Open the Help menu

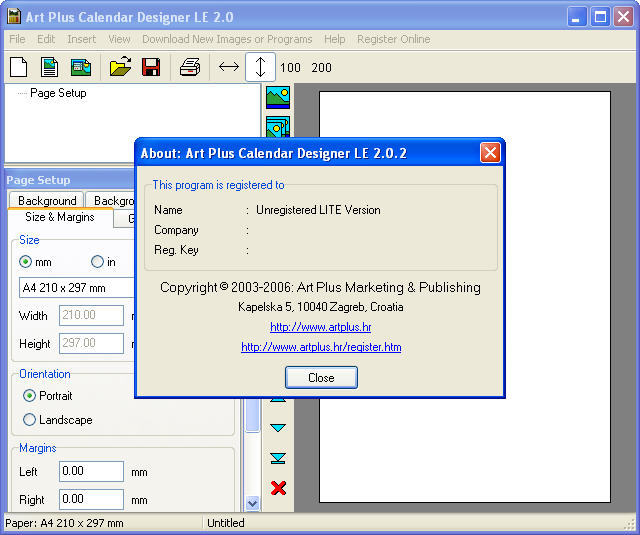335,39
